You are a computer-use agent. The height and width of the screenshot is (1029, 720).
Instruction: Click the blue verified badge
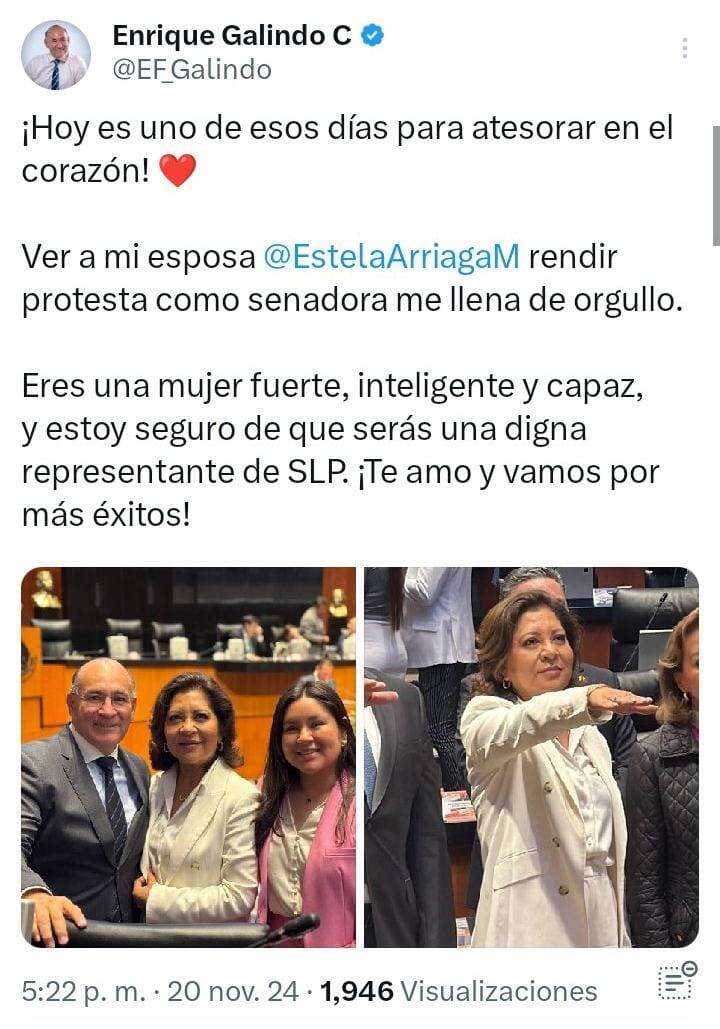(x=372, y=36)
